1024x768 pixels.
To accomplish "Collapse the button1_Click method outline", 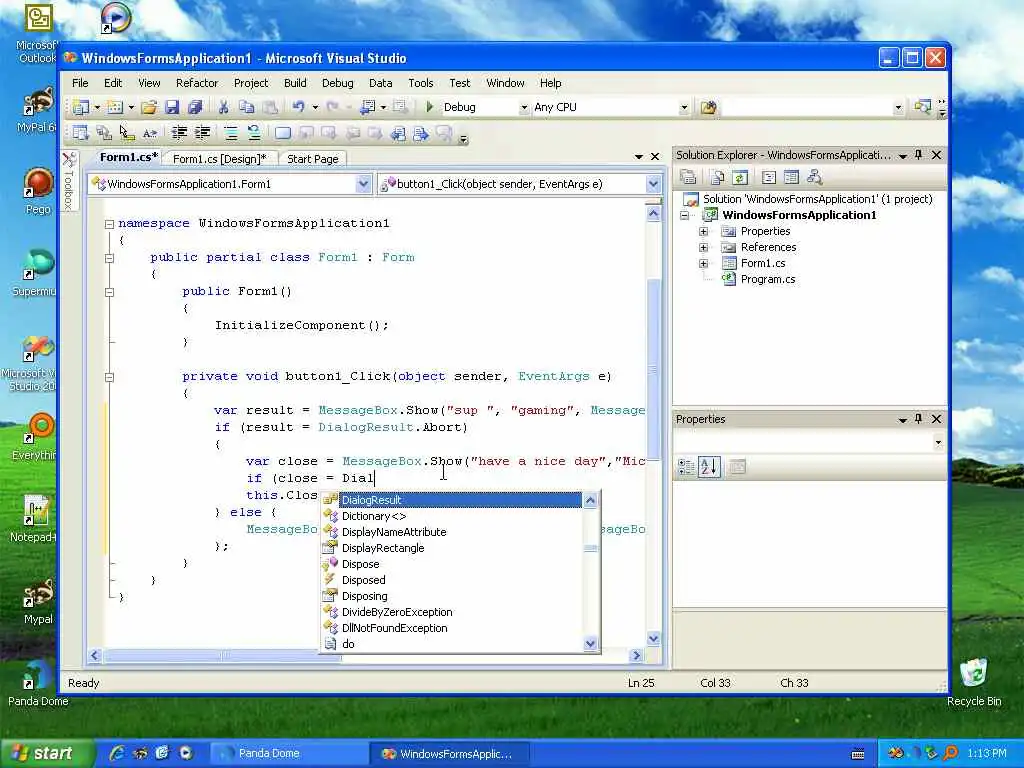I will coord(109,377).
